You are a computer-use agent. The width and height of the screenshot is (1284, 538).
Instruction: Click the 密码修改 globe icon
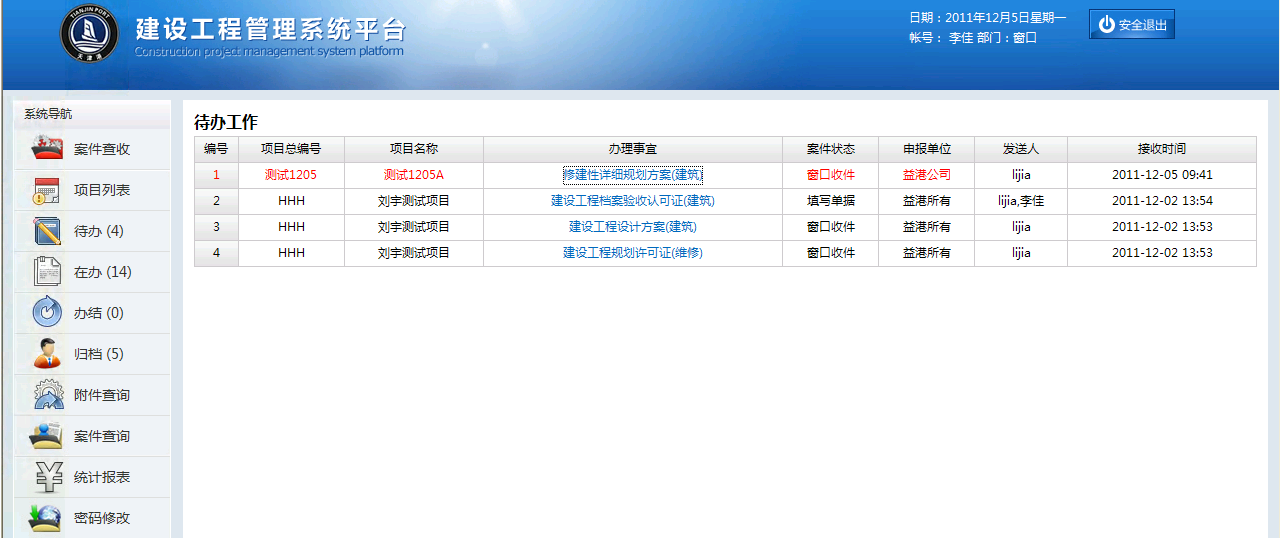point(47,517)
